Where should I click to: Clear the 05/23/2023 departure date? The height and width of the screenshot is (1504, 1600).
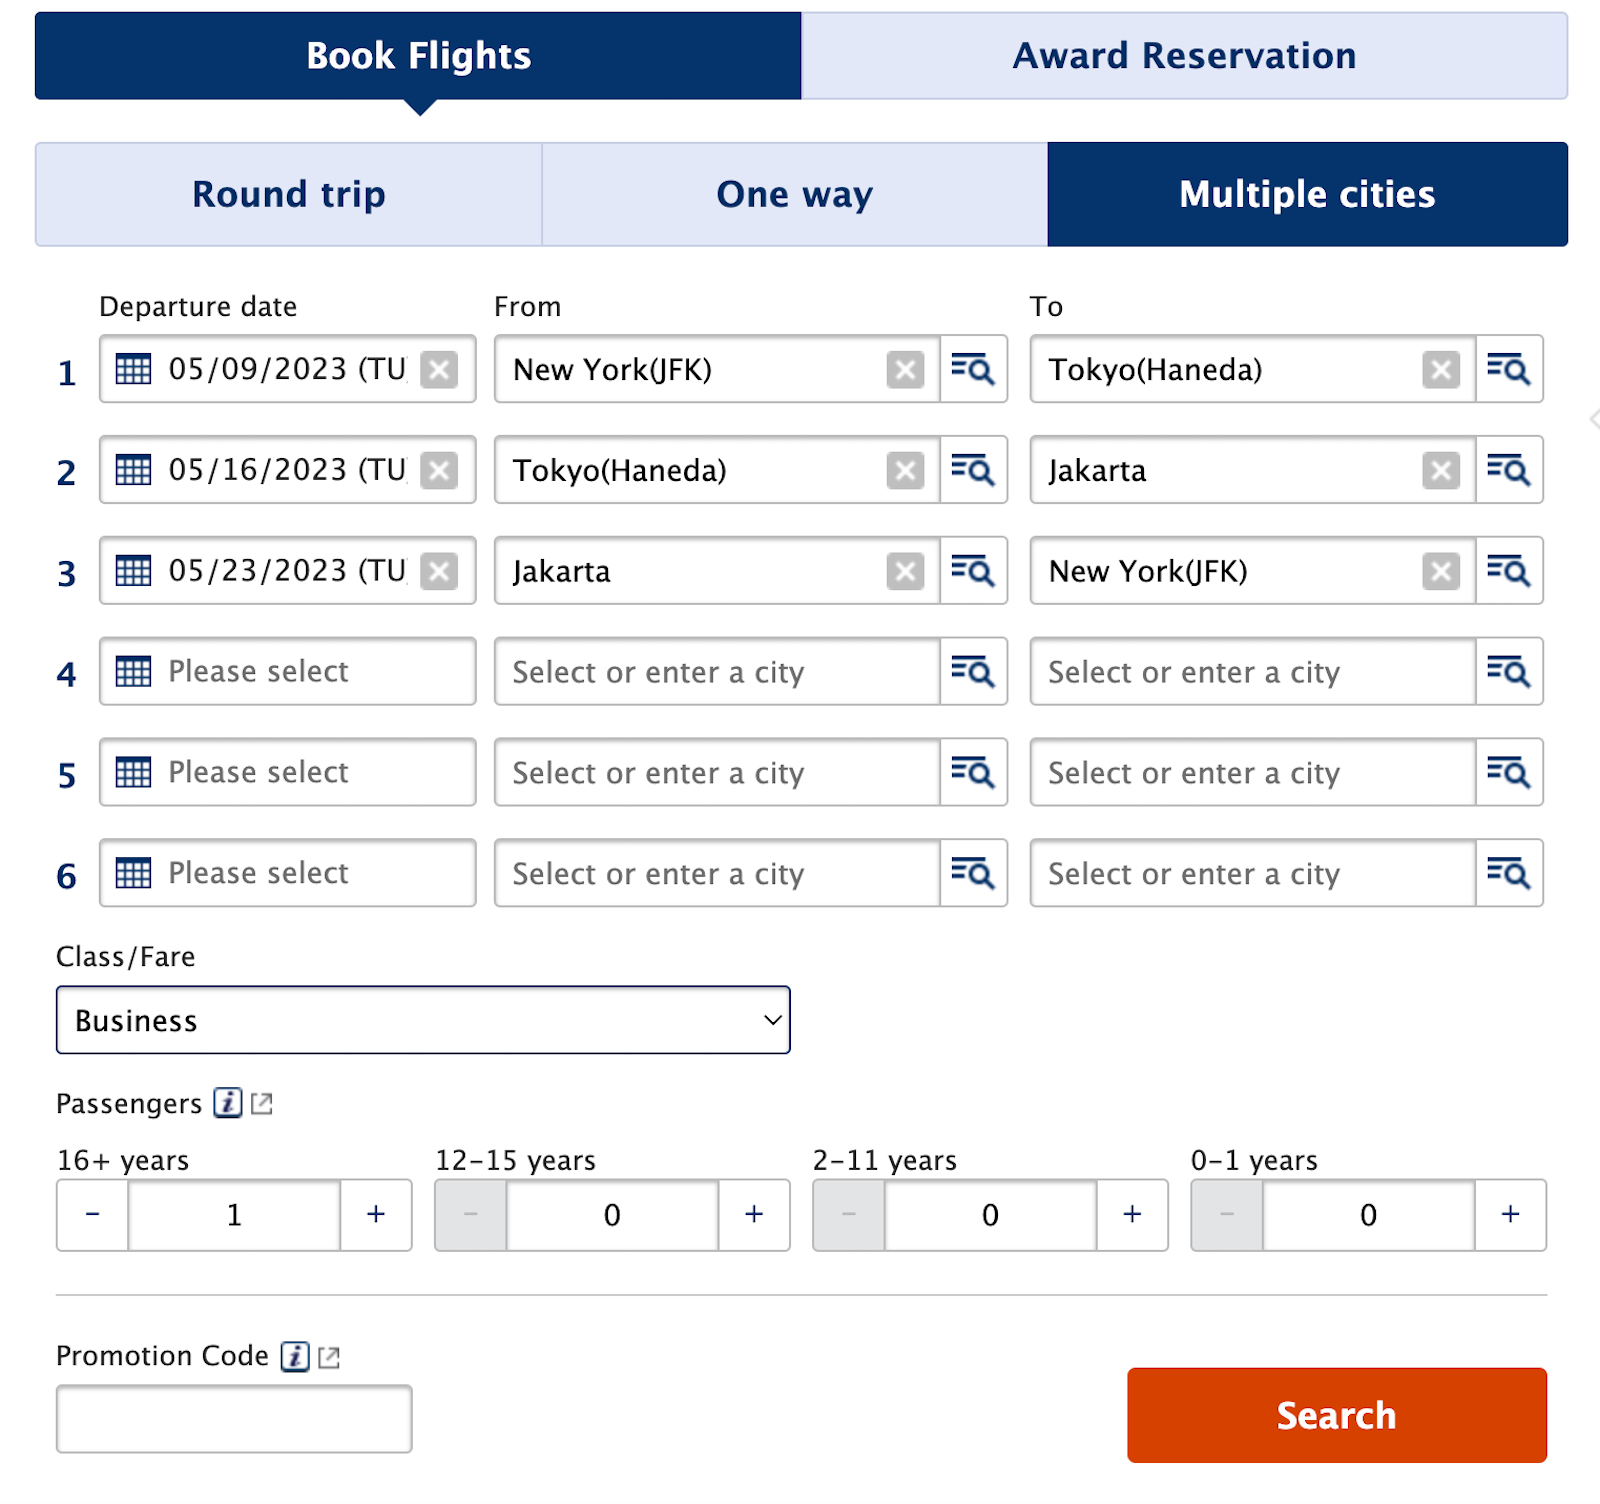(x=439, y=571)
